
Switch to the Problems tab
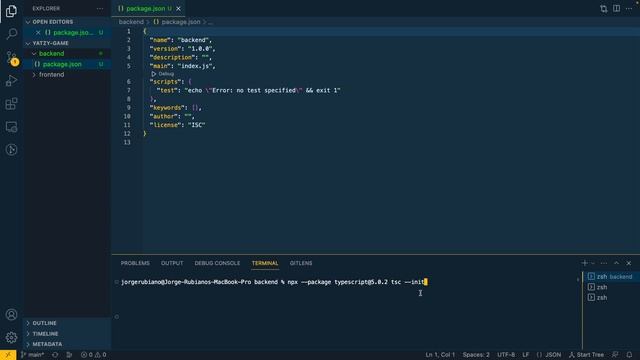[x=135, y=263]
